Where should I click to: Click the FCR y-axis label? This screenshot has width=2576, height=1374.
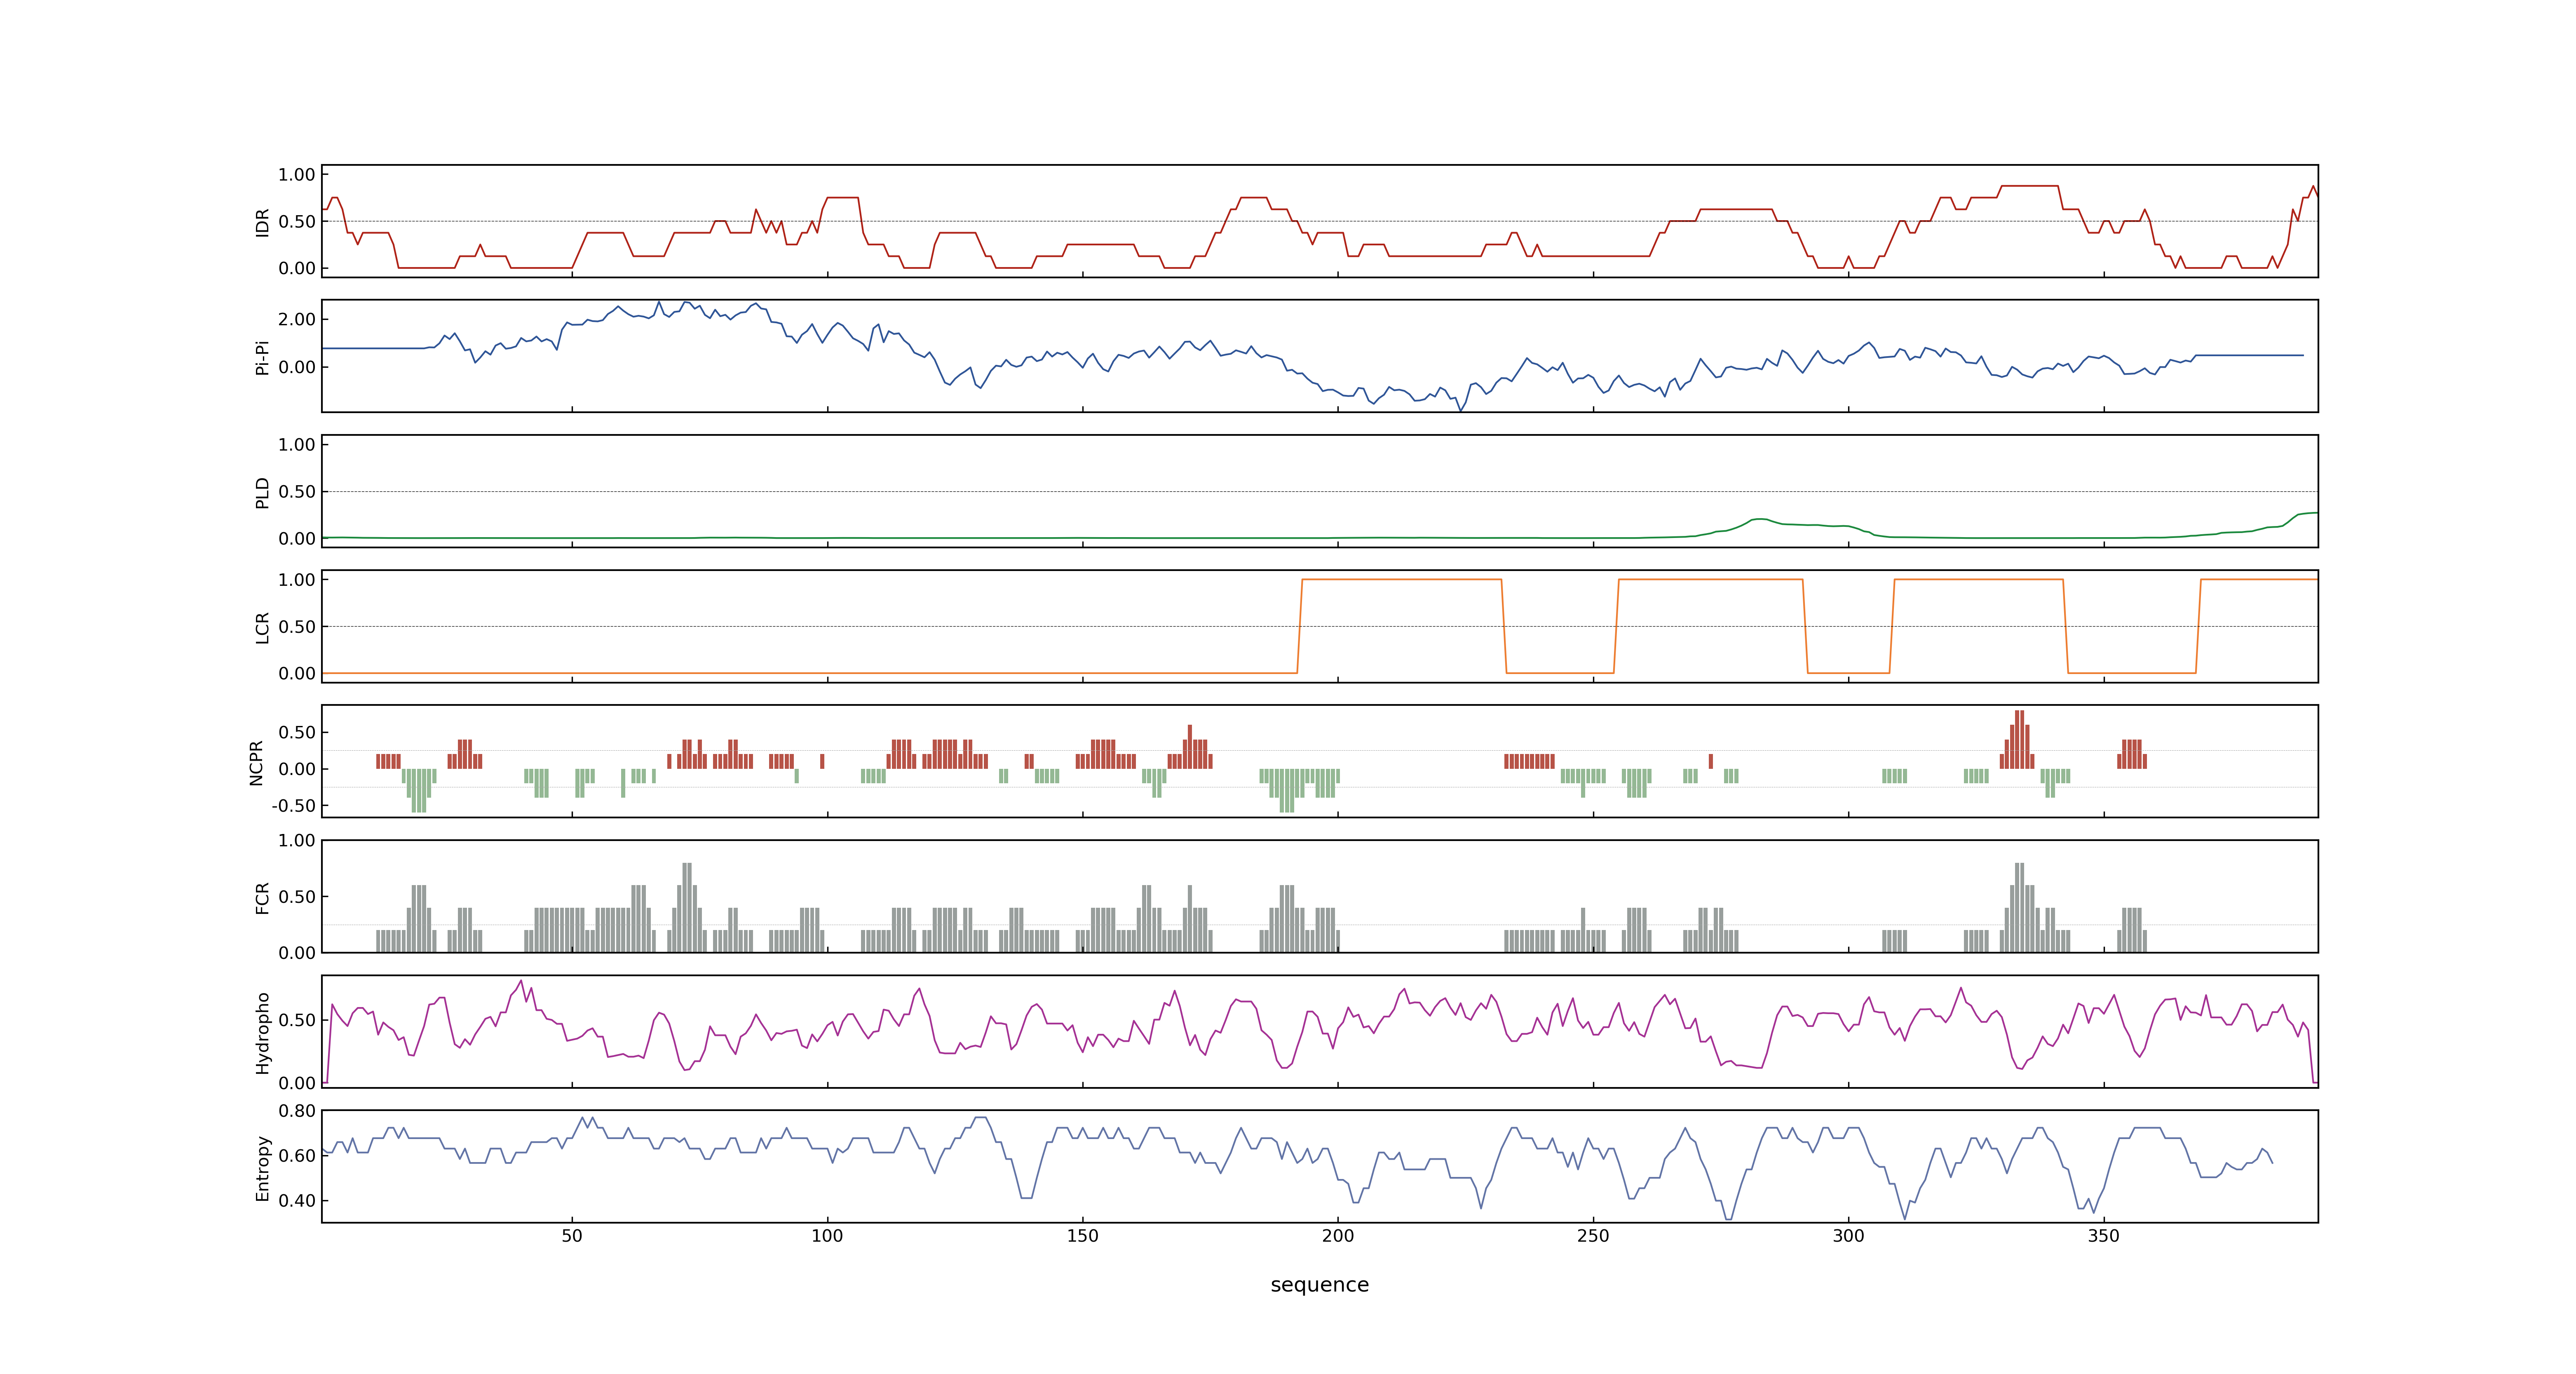click(x=262, y=897)
